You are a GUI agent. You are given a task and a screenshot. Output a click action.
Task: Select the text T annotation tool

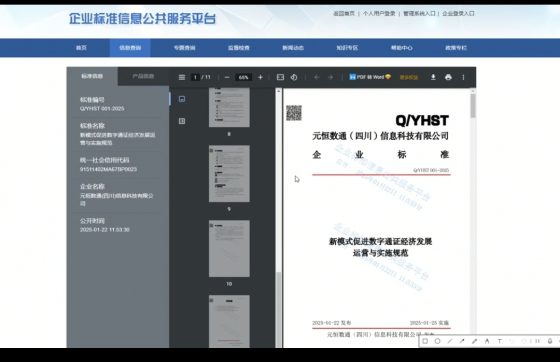(500, 341)
